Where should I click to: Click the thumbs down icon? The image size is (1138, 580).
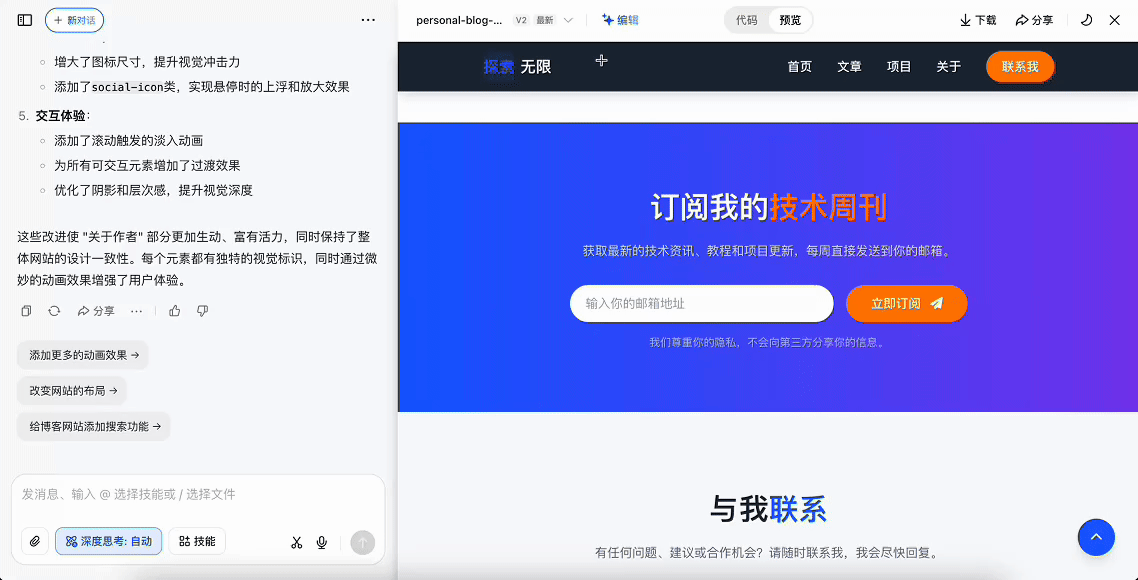pos(203,311)
